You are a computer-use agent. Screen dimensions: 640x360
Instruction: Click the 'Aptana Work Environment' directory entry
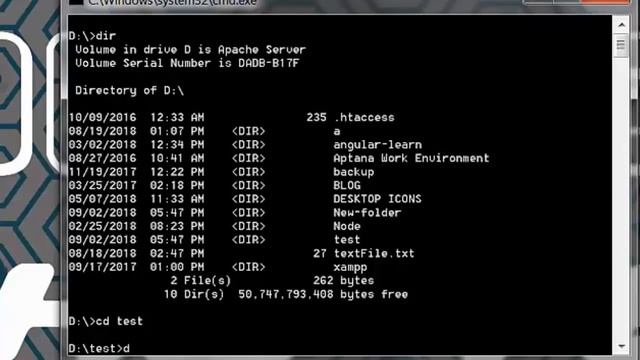click(411, 158)
